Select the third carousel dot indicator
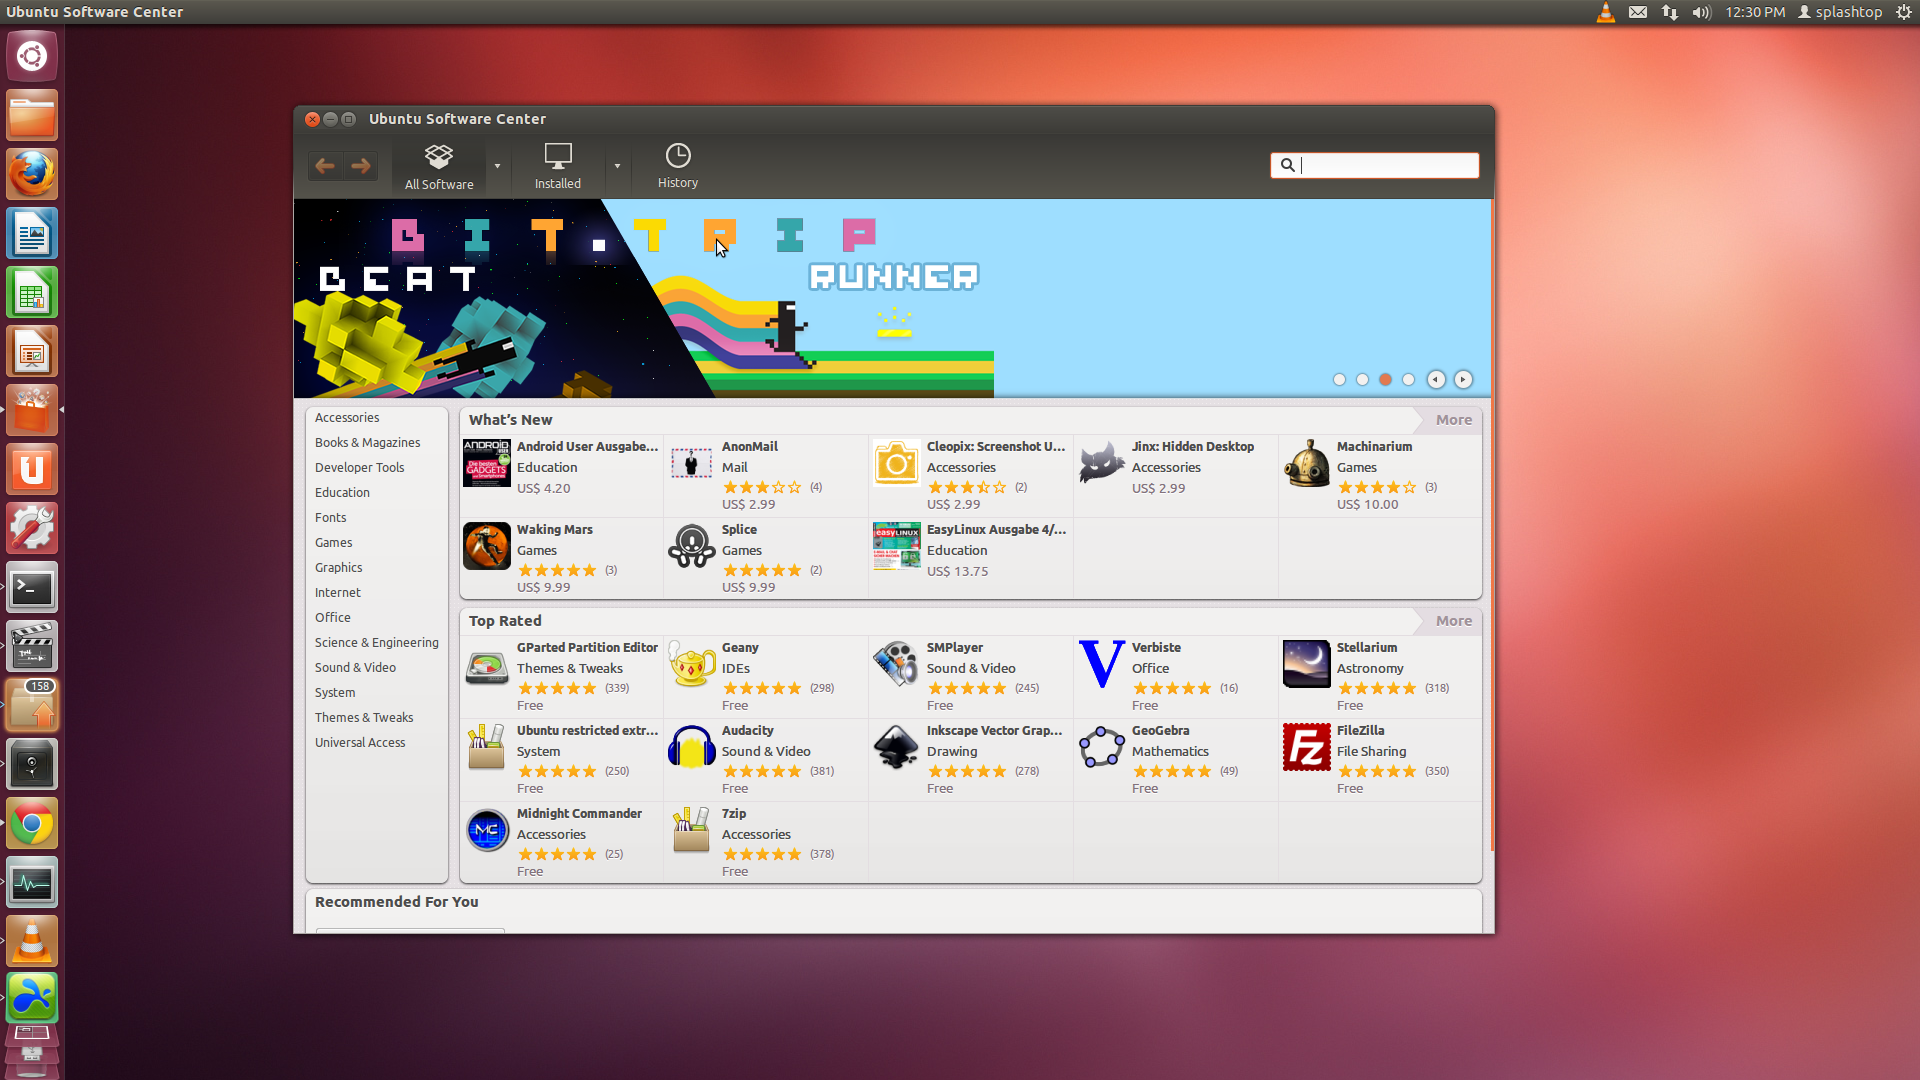1920x1080 pixels. (x=1385, y=378)
